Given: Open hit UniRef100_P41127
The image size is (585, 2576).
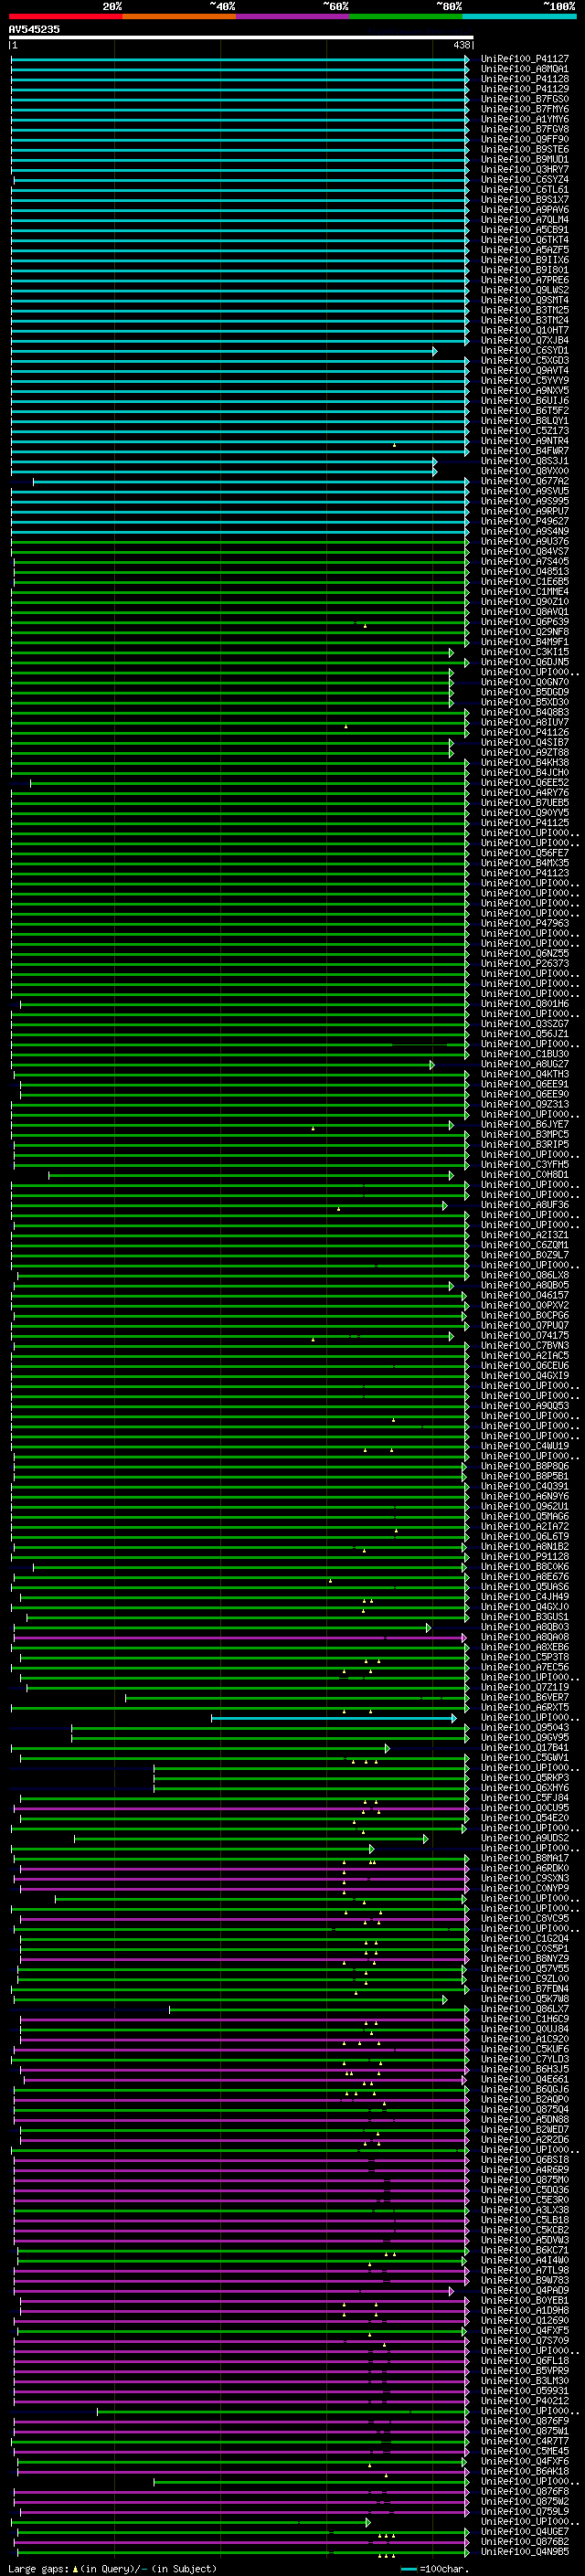Looking at the screenshot, I should pos(525,59).
